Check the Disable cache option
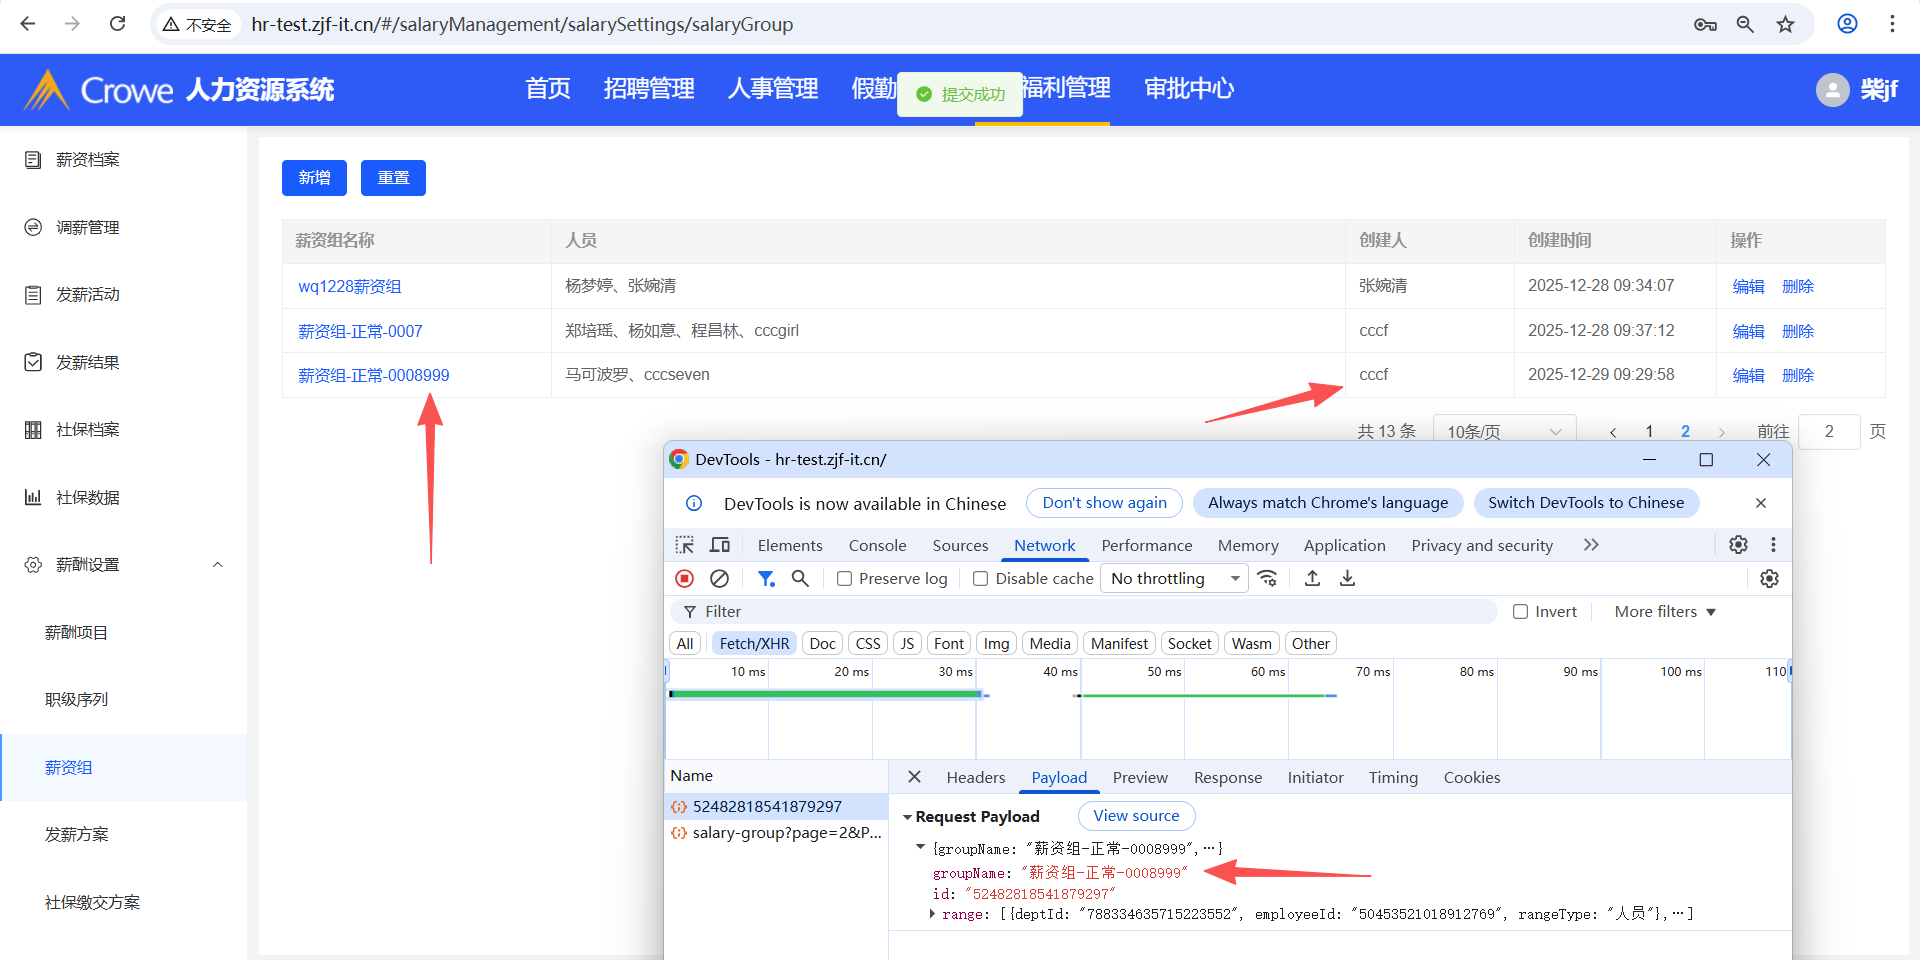 [981, 579]
